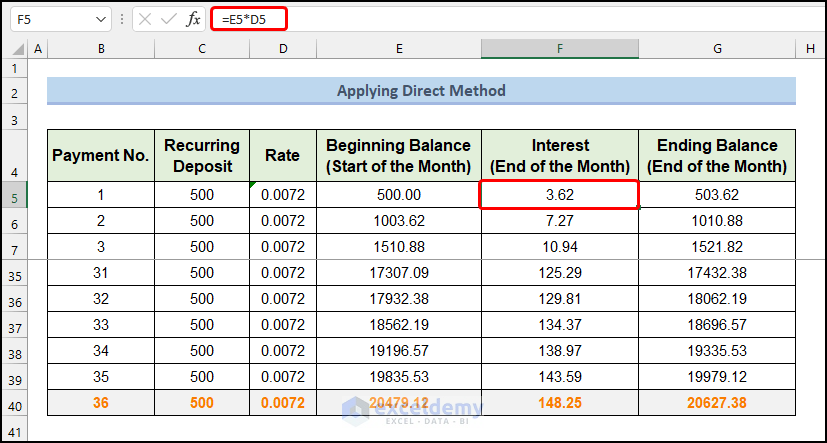The height and width of the screenshot is (443, 827).
Task: Select column D header
Action: point(283,49)
